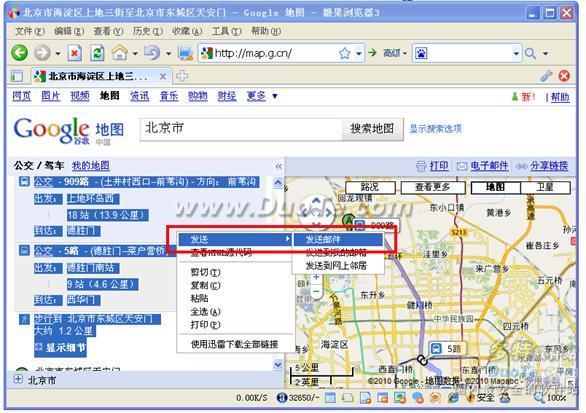586x413 pixels.
Task: Click the 5路 bus label on map
Action: (x=447, y=349)
